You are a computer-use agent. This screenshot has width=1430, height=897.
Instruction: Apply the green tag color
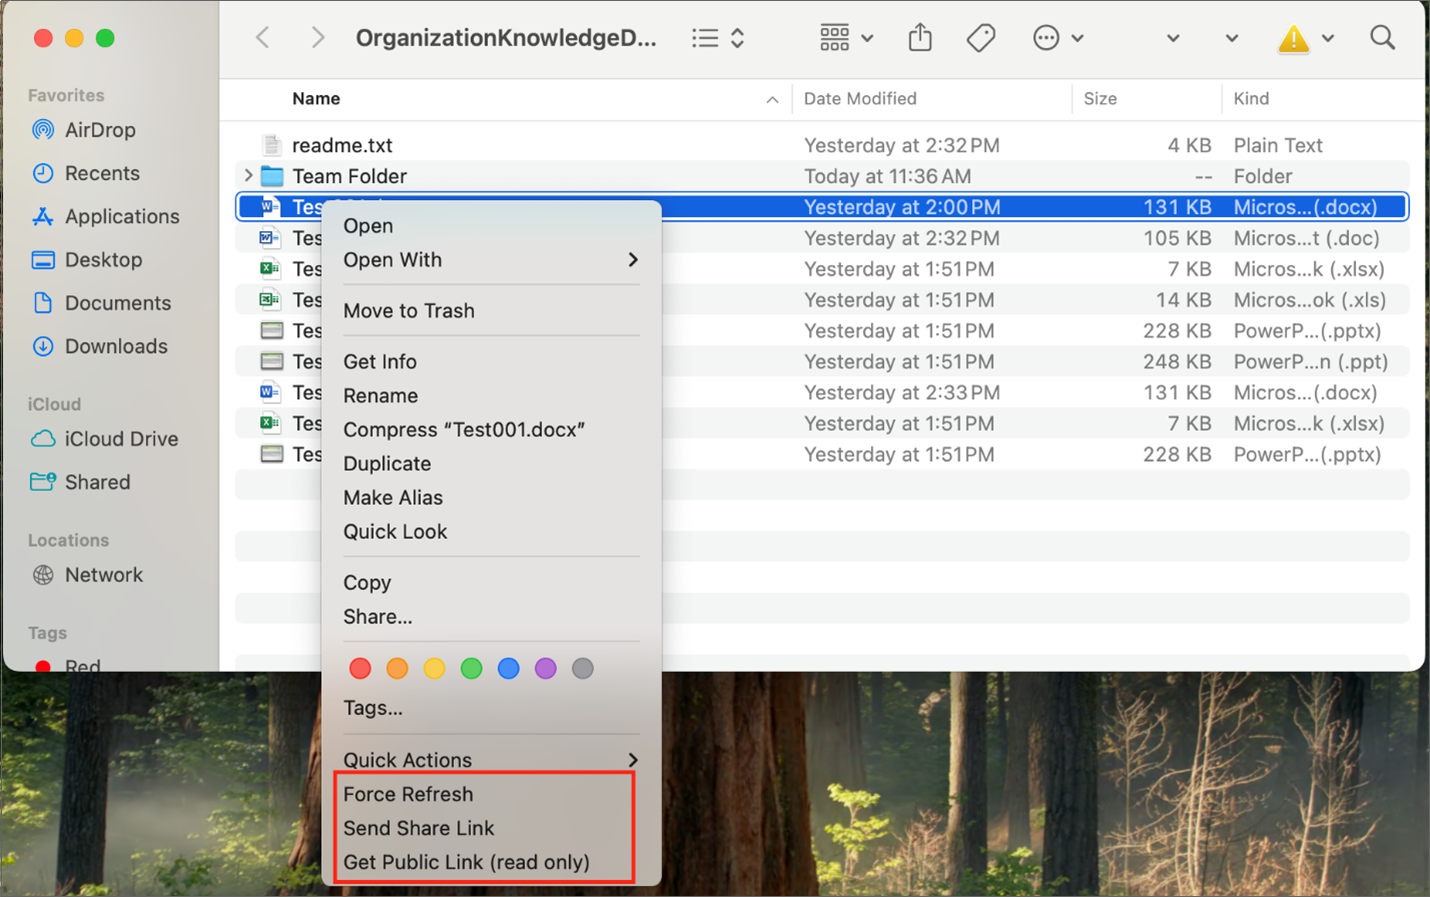tap(471, 668)
